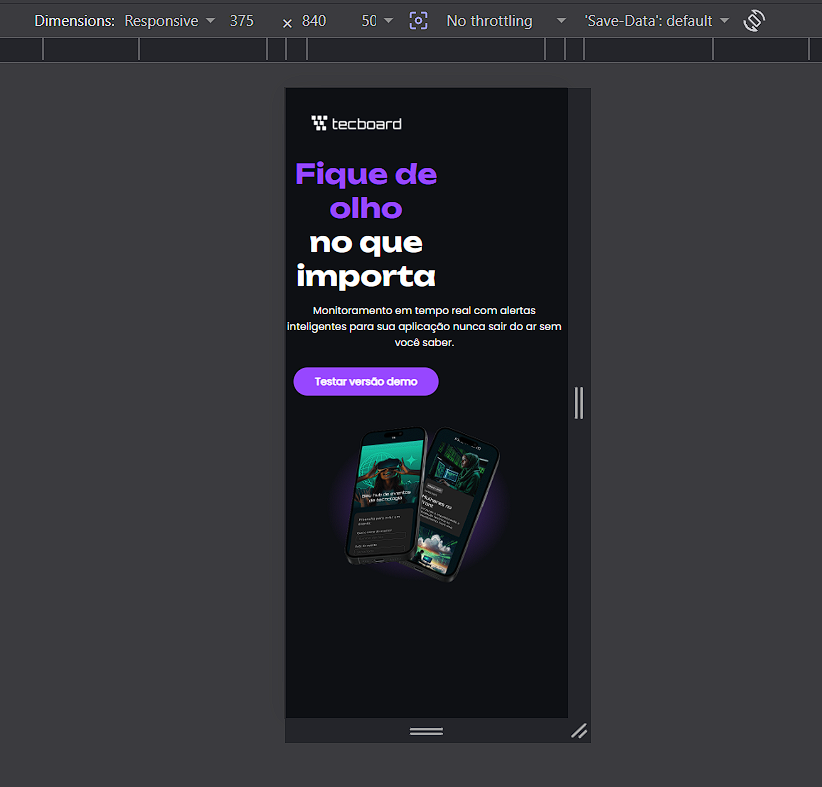
Task: Open the Dimensions Responsive device dropdown
Action: click(169, 21)
